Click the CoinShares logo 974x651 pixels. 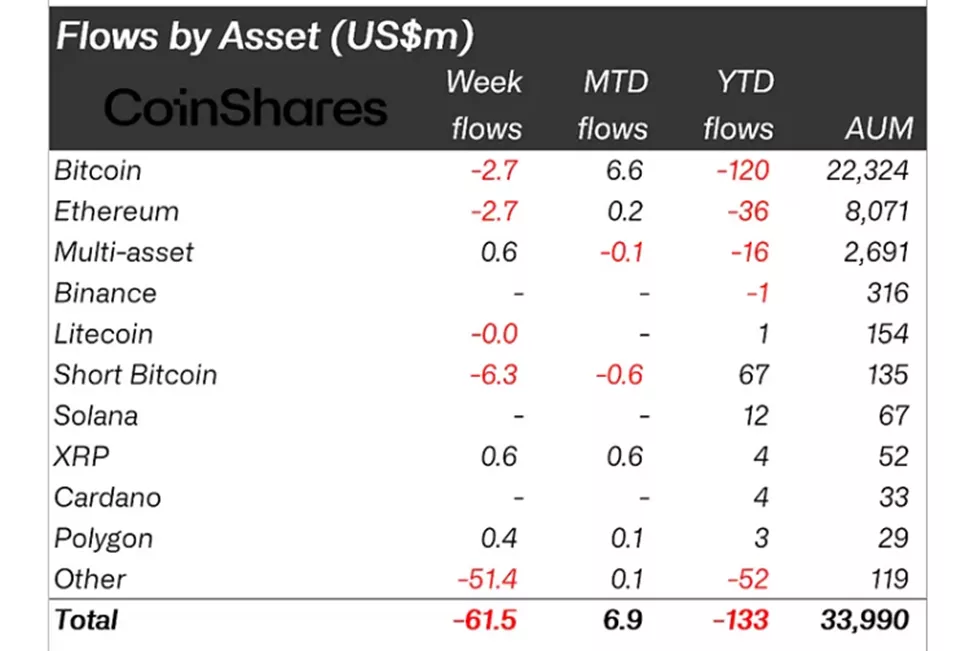point(245,107)
